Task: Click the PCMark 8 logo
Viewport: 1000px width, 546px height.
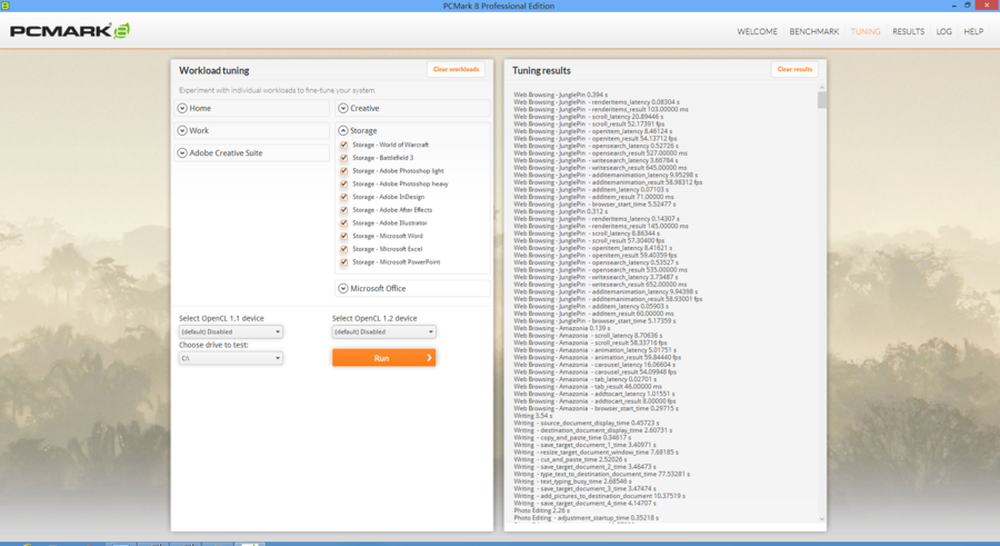Action: pyautogui.click(x=70, y=31)
